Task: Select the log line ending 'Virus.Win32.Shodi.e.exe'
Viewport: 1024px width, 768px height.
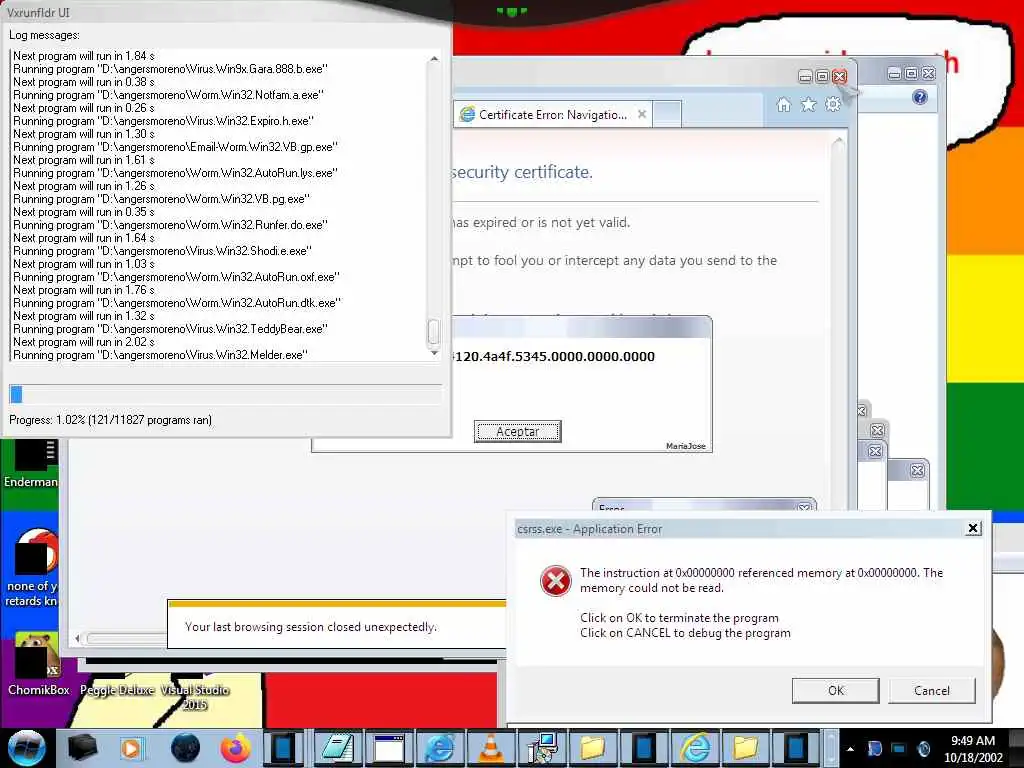Action: click(x=163, y=251)
